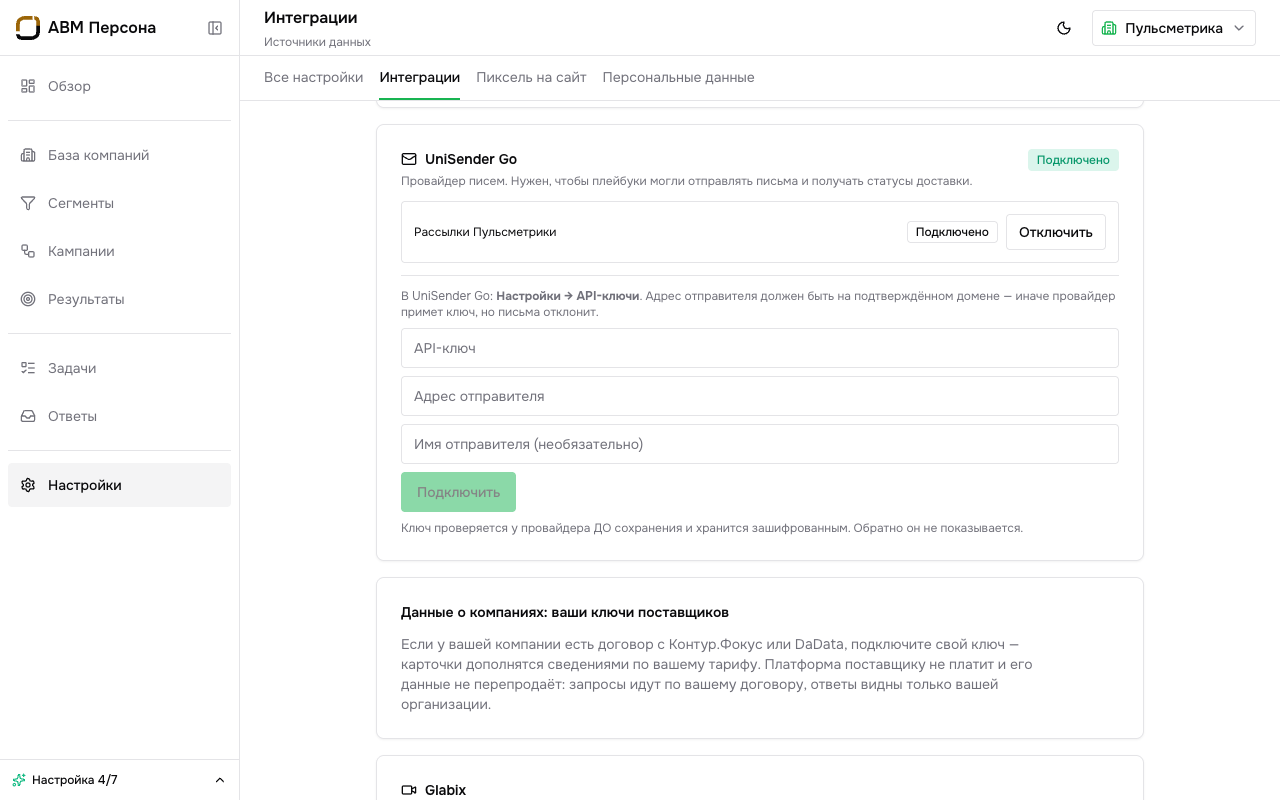The image size is (1280, 800).
Task: Click the green Подключено status badge
Action: click(x=1073, y=160)
